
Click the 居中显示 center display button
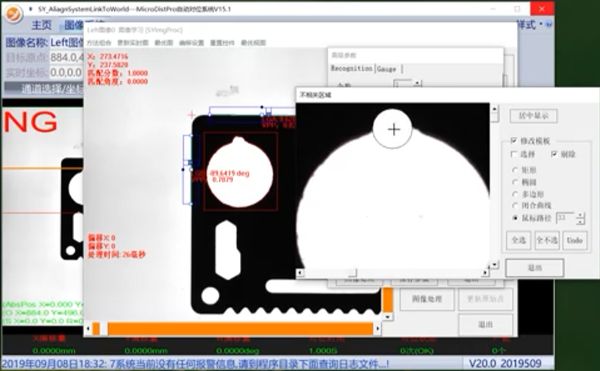533,116
